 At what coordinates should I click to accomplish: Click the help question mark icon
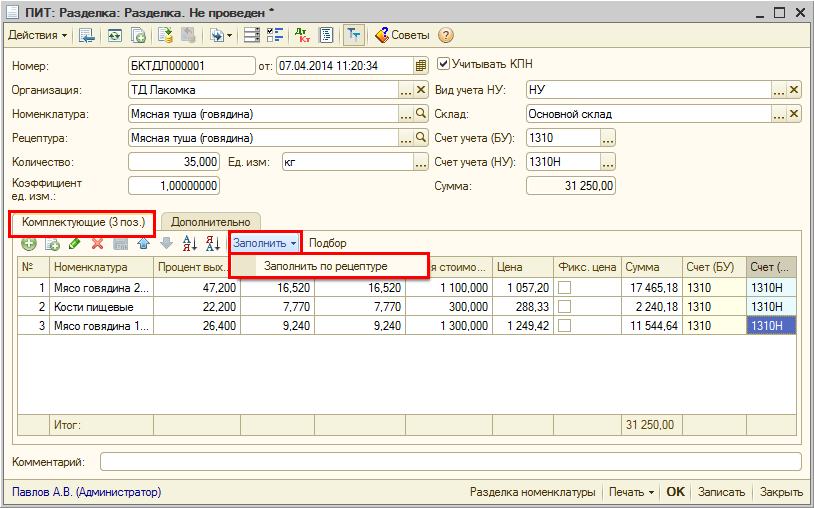pos(445,35)
